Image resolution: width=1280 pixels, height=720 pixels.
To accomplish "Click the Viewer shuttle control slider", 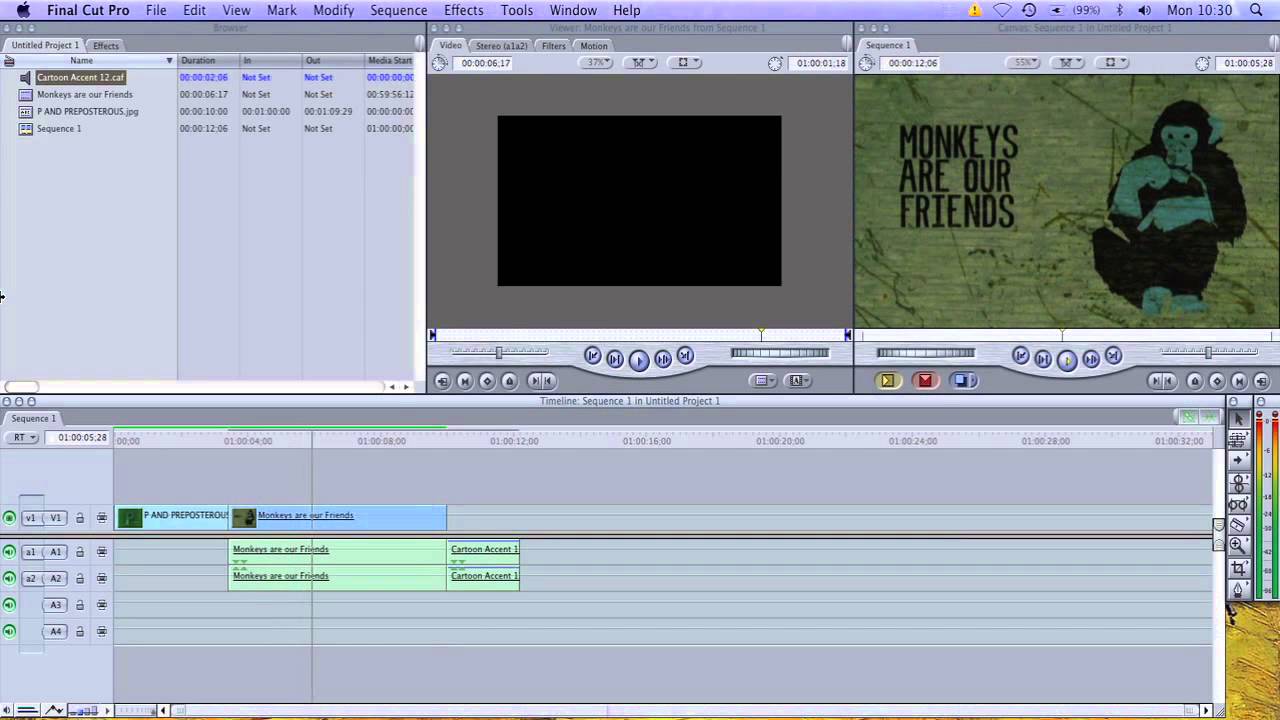I will click(x=498, y=352).
